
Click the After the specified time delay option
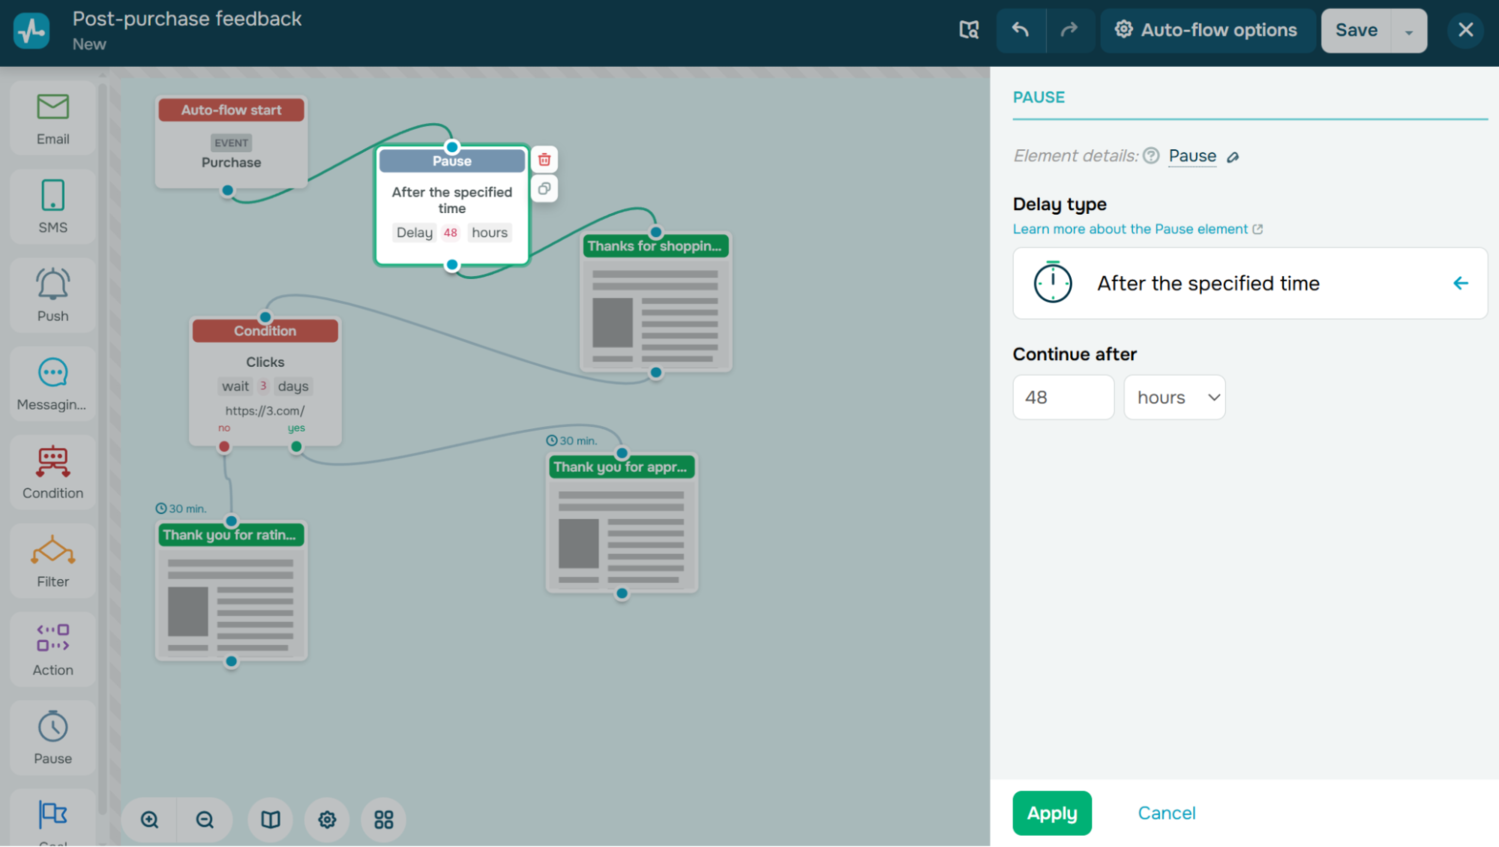[1250, 283]
